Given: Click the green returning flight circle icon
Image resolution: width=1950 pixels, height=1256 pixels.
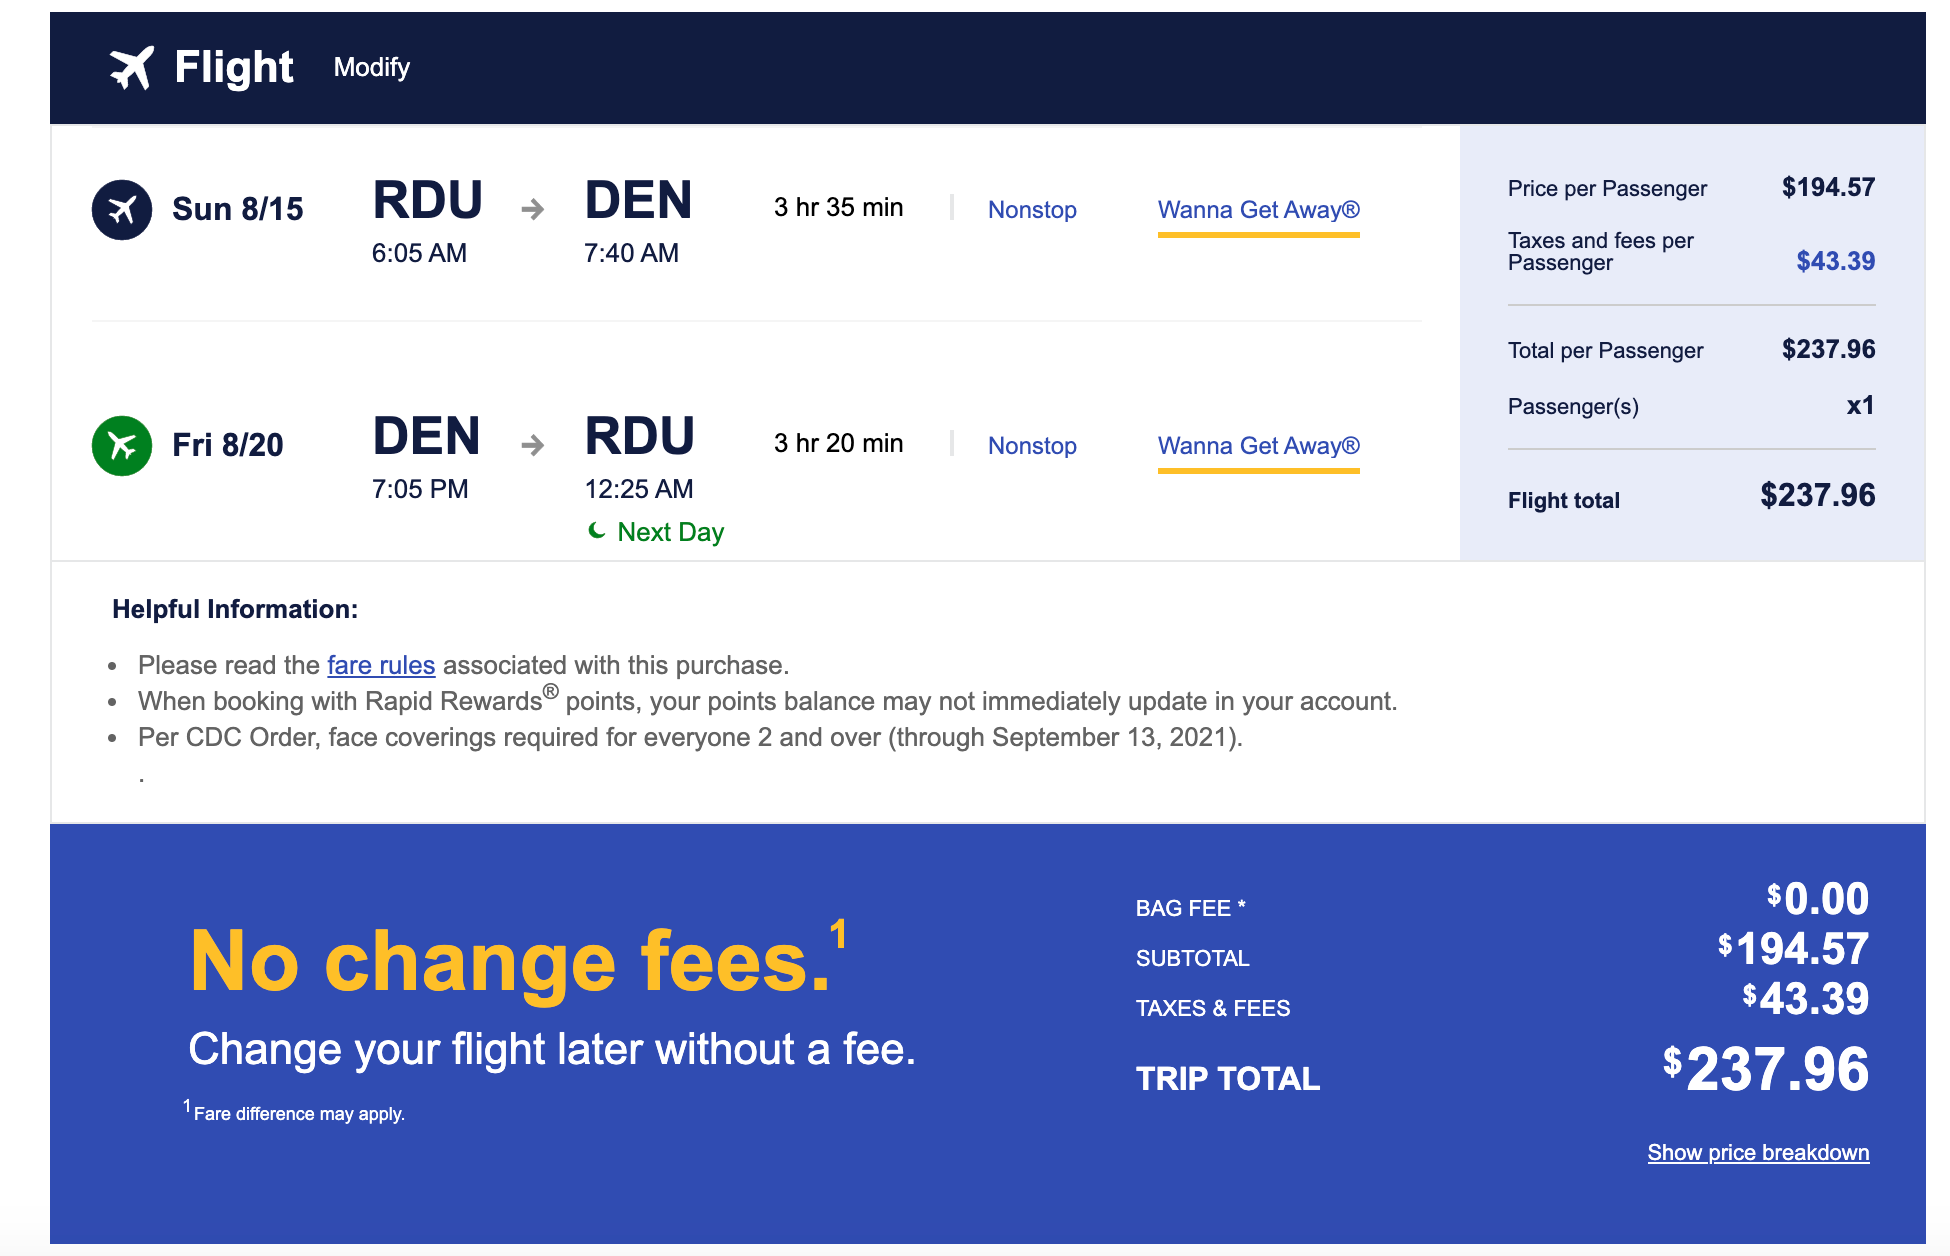Looking at the screenshot, I should point(122,446).
